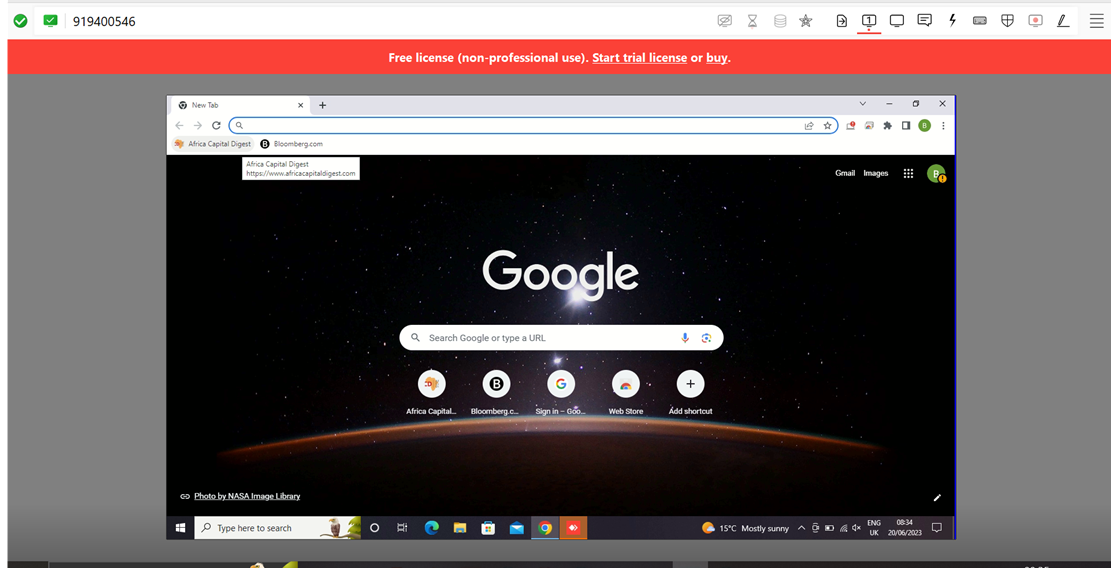Open Chrome three-dot menu

coord(943,125)
